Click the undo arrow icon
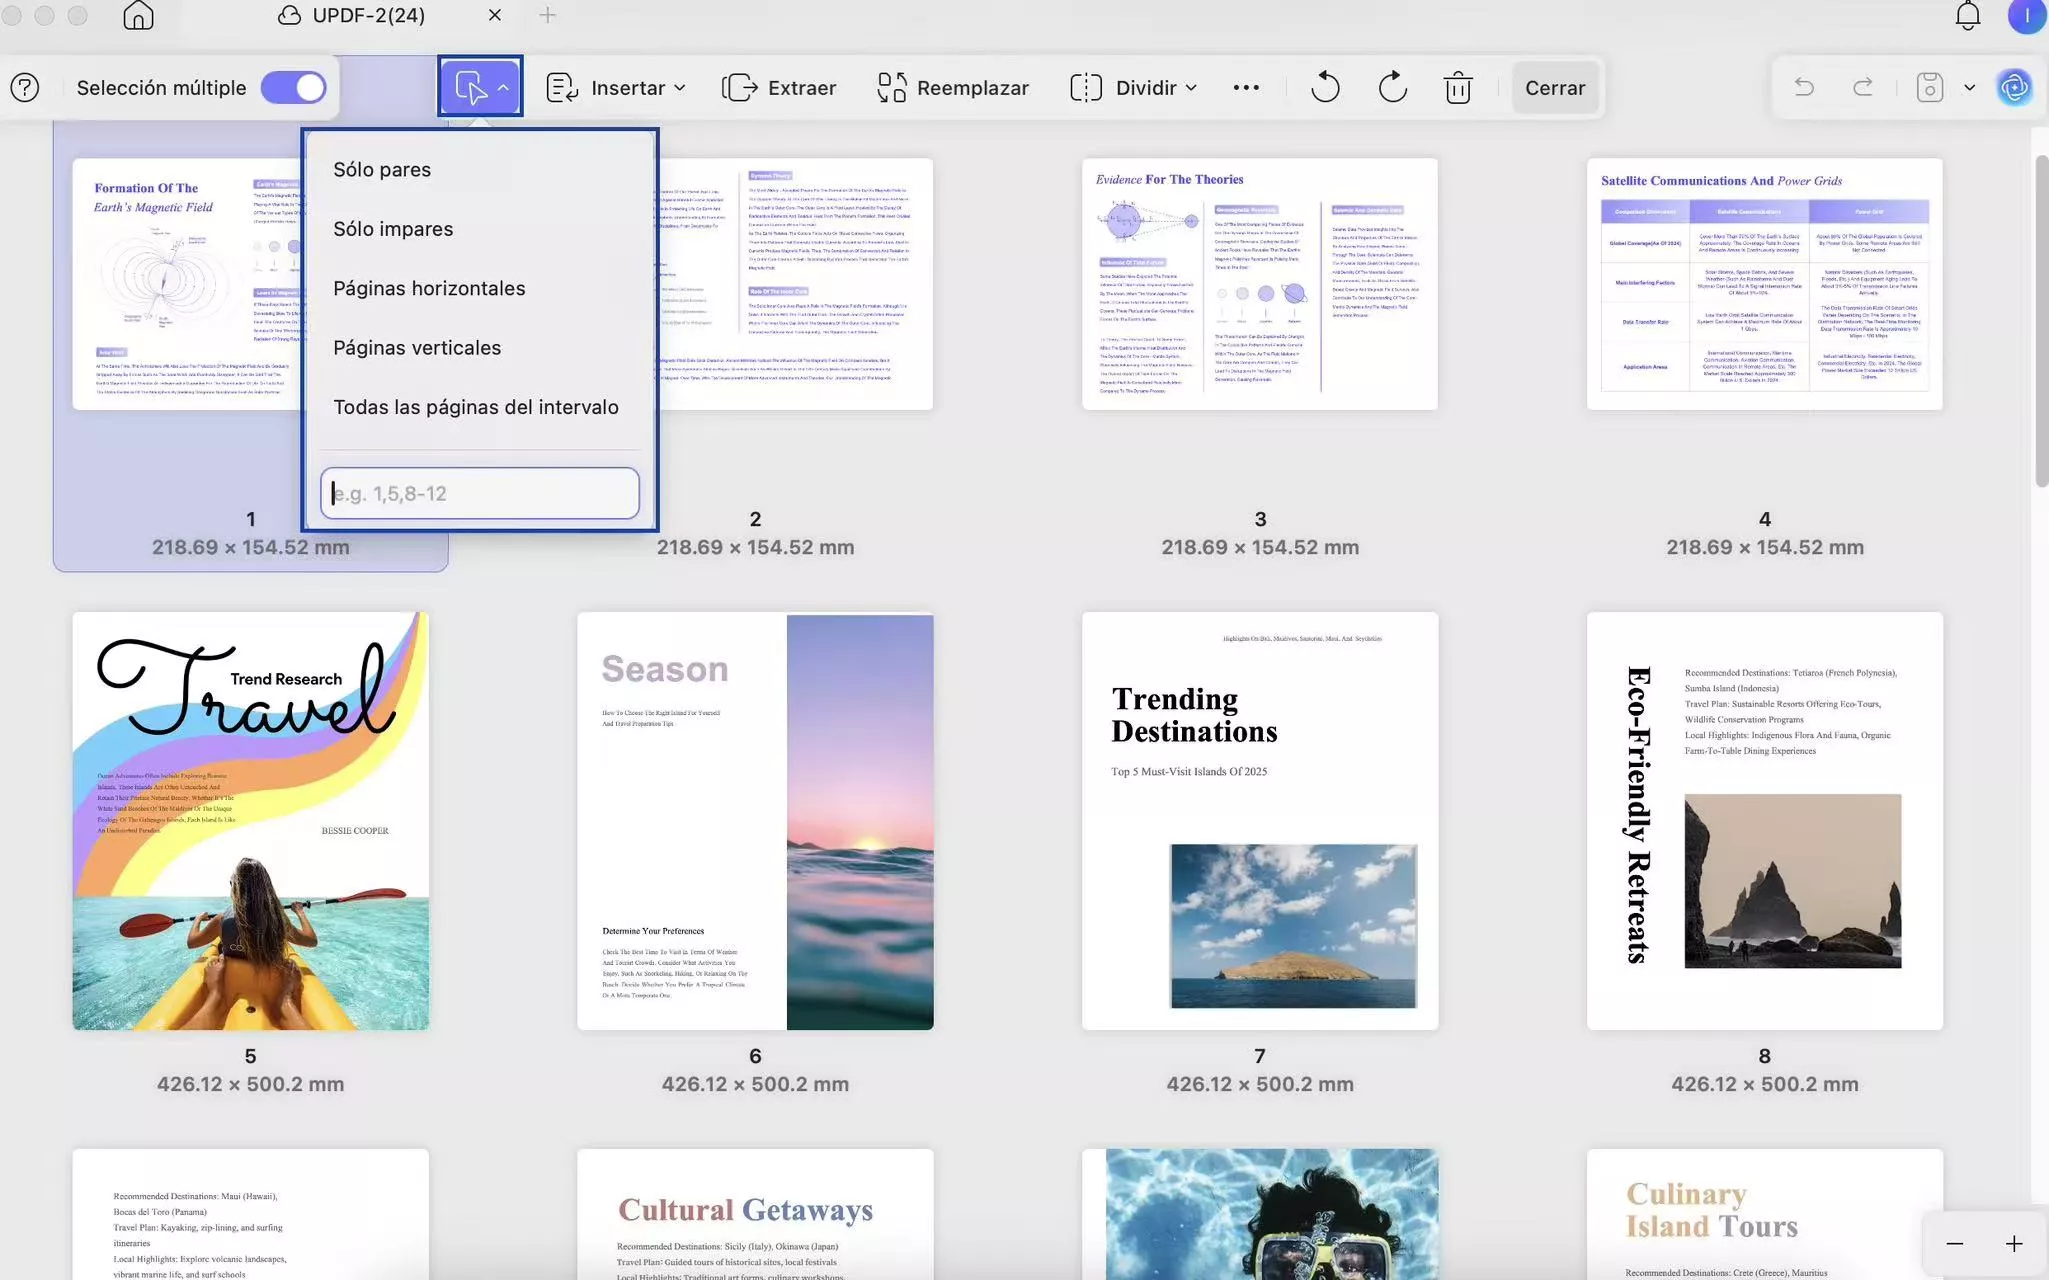Screen dimensions: 2049x1280 1804,88
